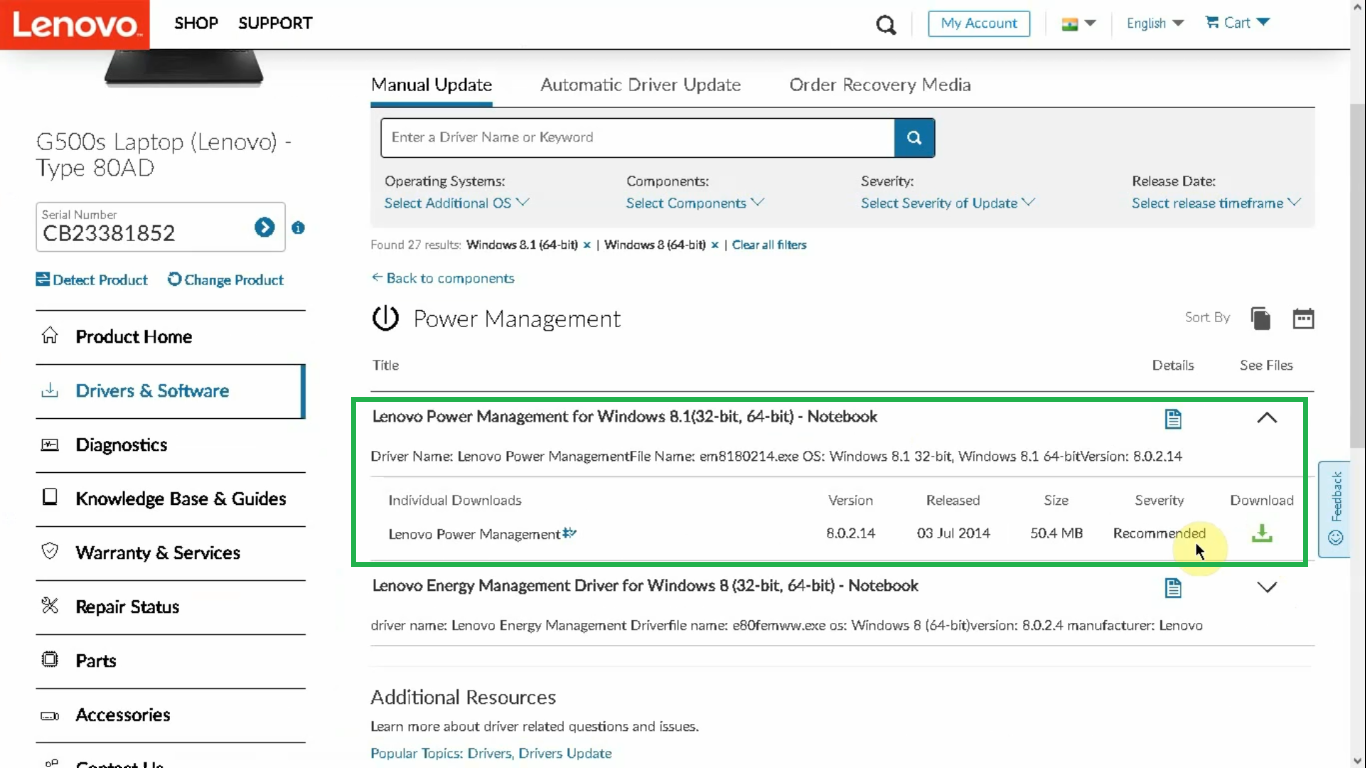
Task: Click the driver name keyword field
Action: coord(637,138)
